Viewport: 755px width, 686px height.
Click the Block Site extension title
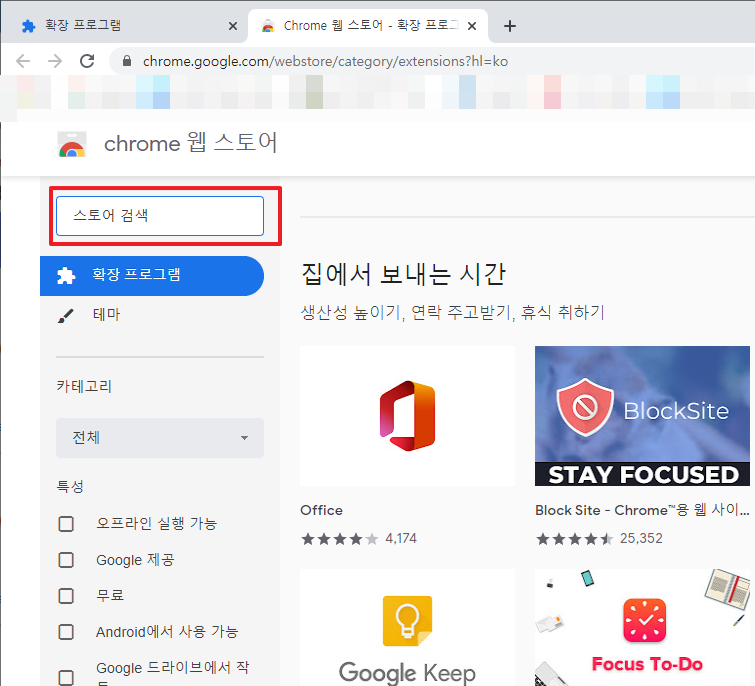coord(642,510)
